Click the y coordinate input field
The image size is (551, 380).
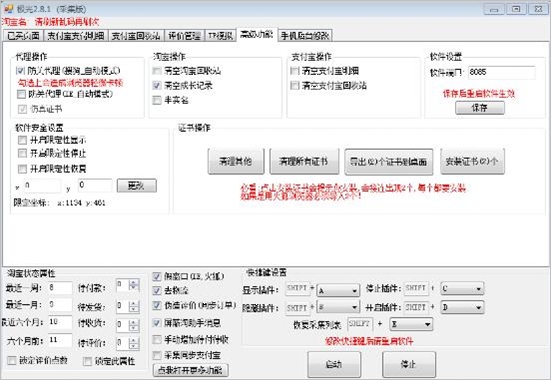pyautogui.click(x=95, y=186)
